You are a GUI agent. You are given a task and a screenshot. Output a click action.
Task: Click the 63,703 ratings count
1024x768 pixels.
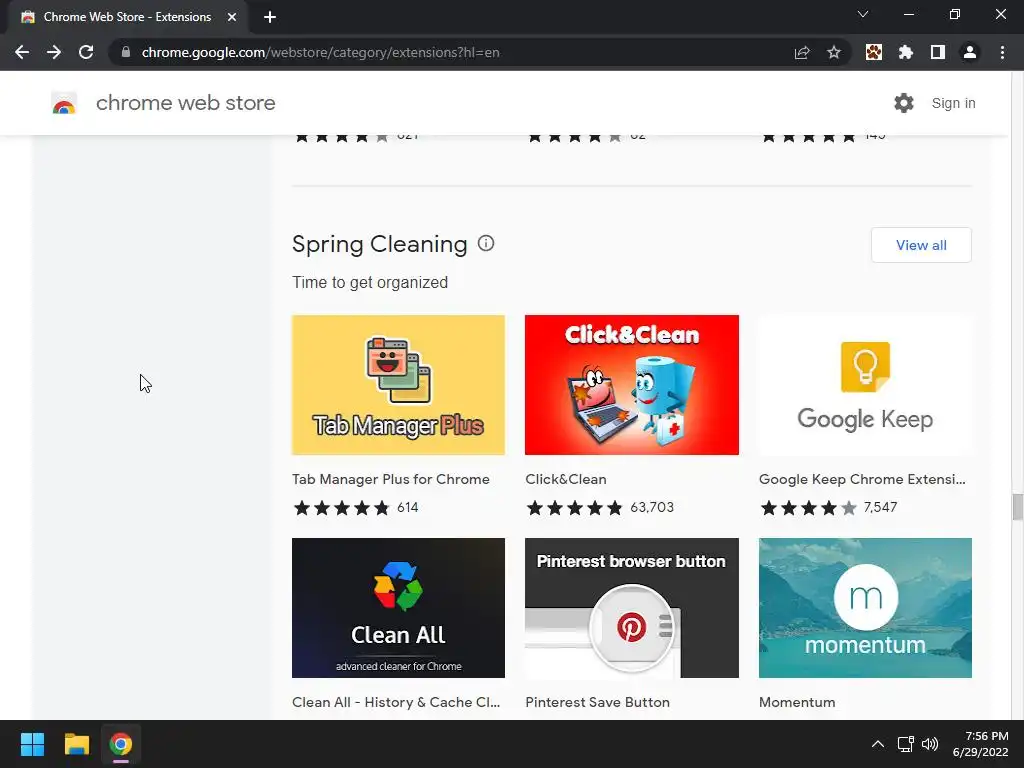(x=652, y=507)
